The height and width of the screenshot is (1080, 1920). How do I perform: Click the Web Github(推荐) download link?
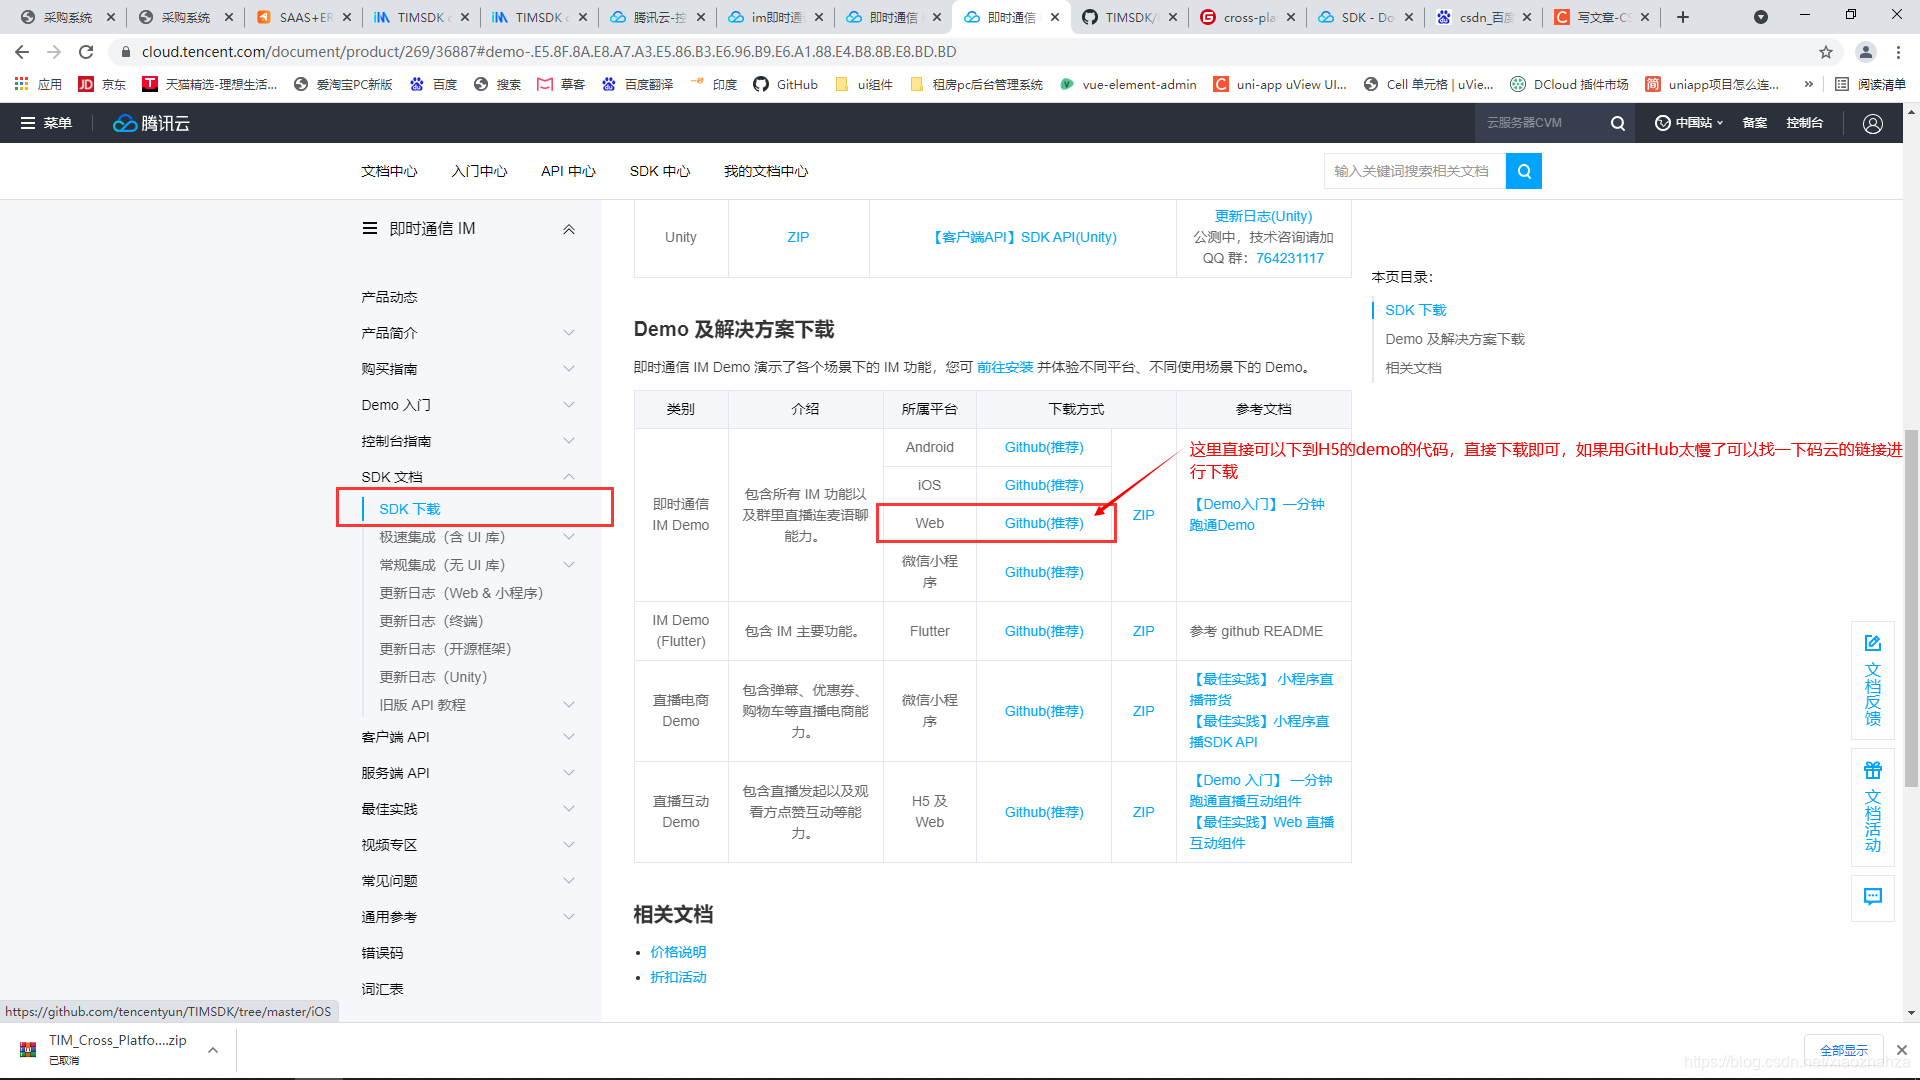tap(1043, 523)
